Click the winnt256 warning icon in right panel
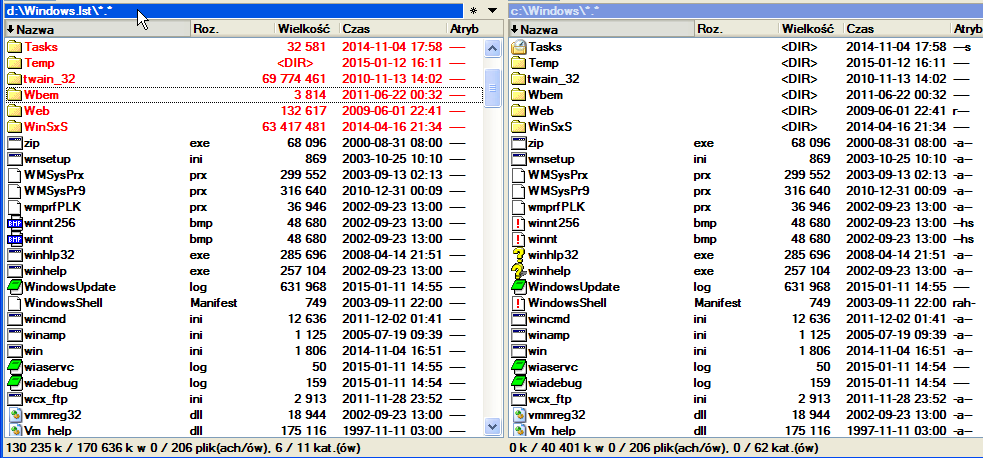The width and height of the screenshot is (983, 458). click(518, 223)
